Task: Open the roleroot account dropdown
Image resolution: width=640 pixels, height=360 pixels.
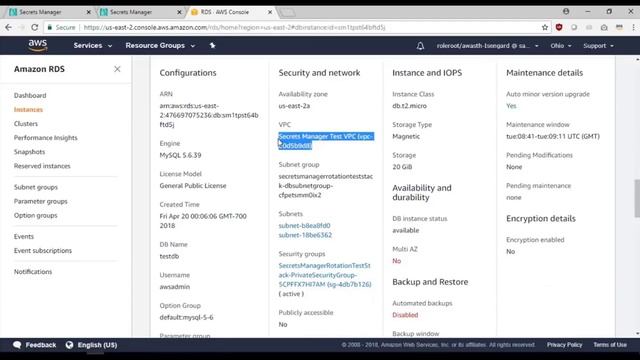Action: click(487, 46)
